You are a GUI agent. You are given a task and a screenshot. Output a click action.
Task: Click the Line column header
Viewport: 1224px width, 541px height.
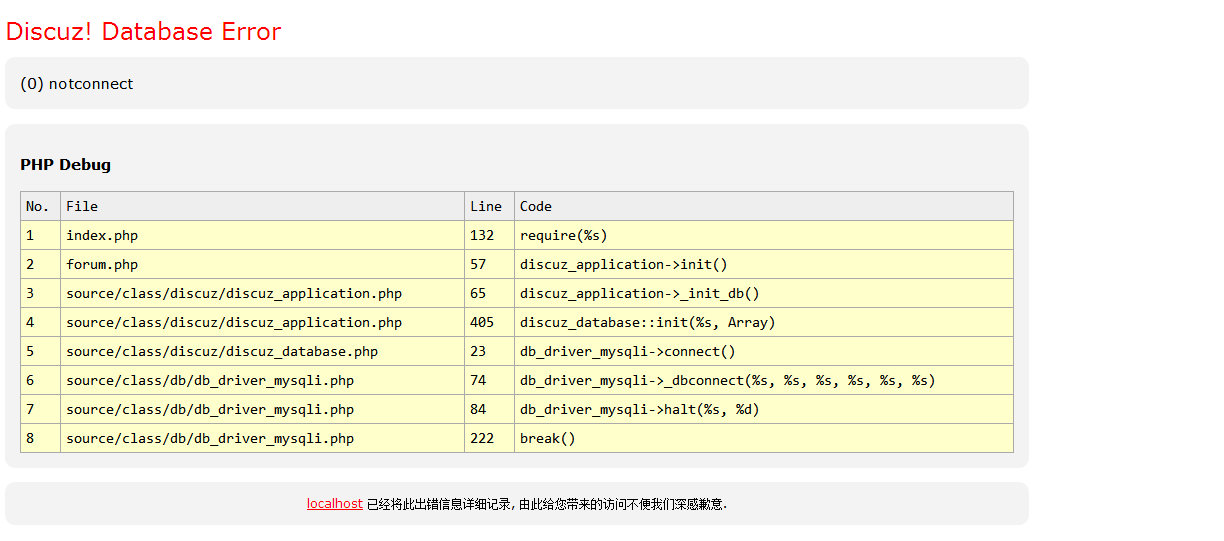[489, 206]
